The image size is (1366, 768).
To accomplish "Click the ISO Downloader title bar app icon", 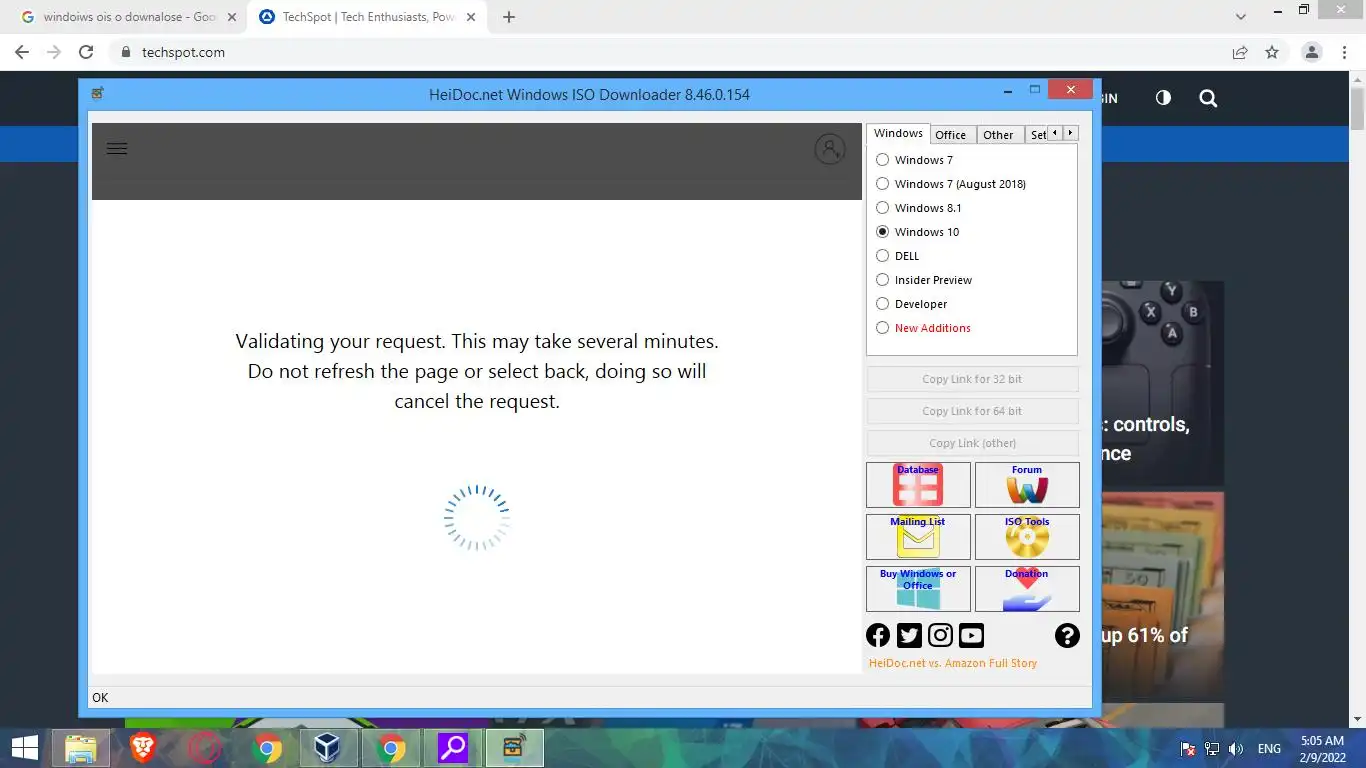I will tap(97, 93).
